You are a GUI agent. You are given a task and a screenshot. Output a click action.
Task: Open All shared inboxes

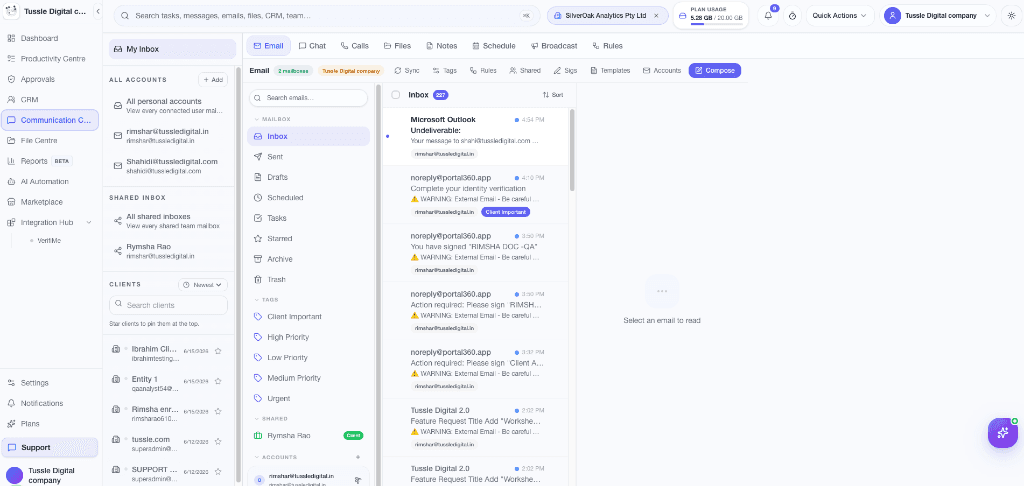170,221
